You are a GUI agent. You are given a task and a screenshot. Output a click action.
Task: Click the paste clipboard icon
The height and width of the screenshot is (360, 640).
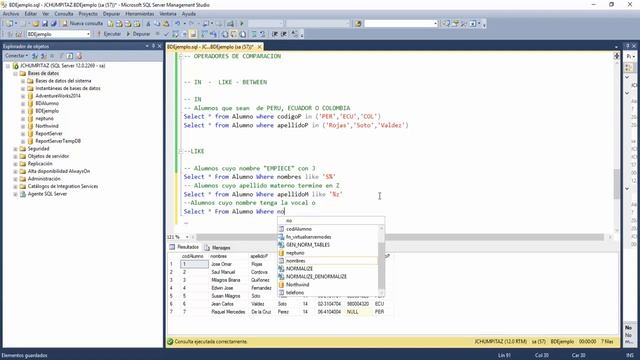pyautogui.click(x=166, y=24)
